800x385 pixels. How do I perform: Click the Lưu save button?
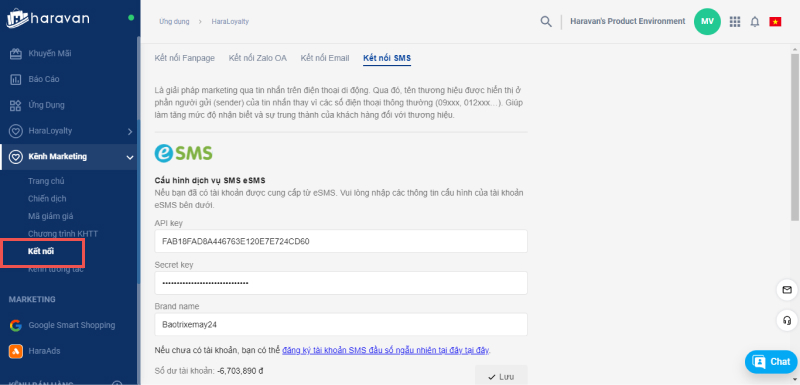pyautogui.click(x=501, y=376)
